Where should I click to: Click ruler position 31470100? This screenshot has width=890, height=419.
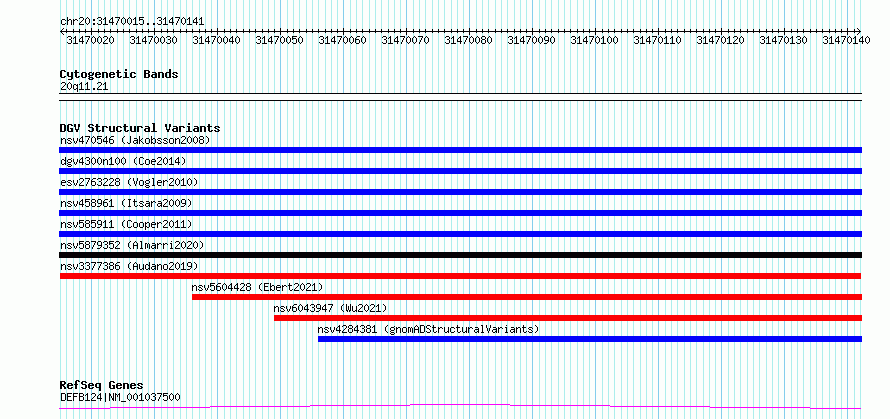click(594, 40)
